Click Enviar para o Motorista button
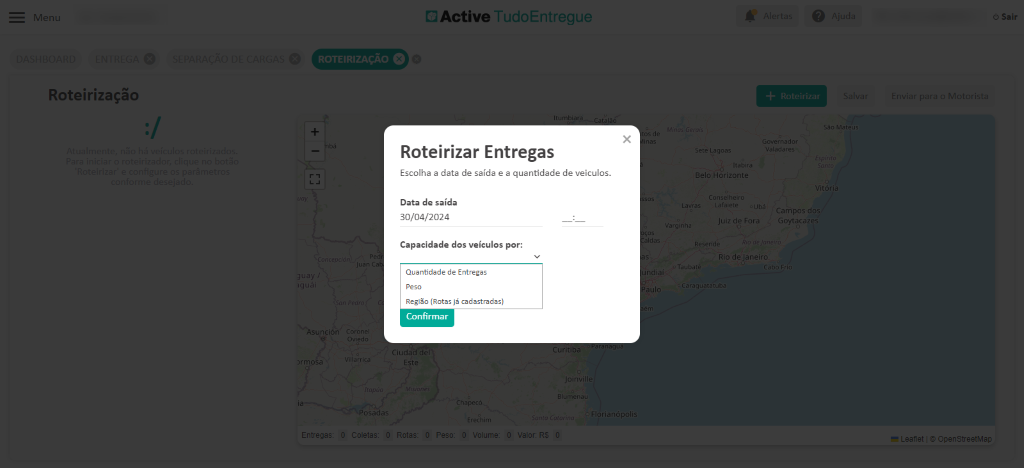 tap(940, 96)
